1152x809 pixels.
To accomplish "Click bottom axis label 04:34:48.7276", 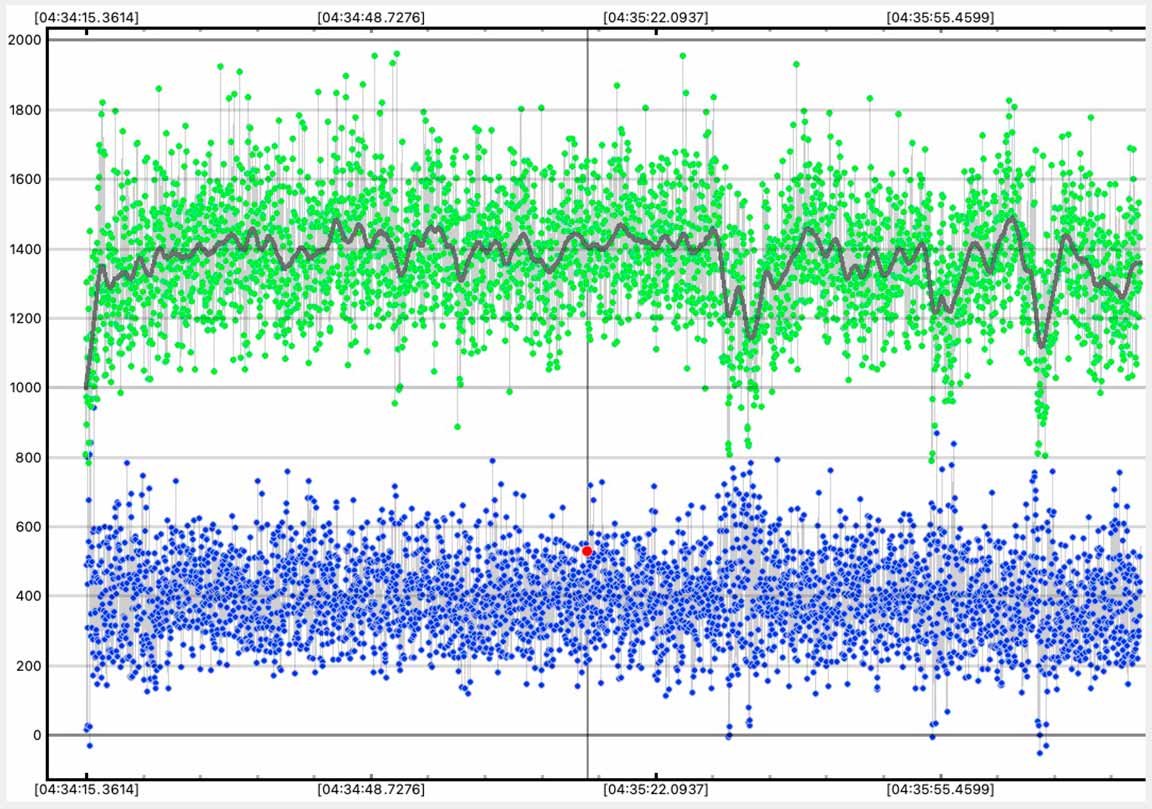I will 370,790.
